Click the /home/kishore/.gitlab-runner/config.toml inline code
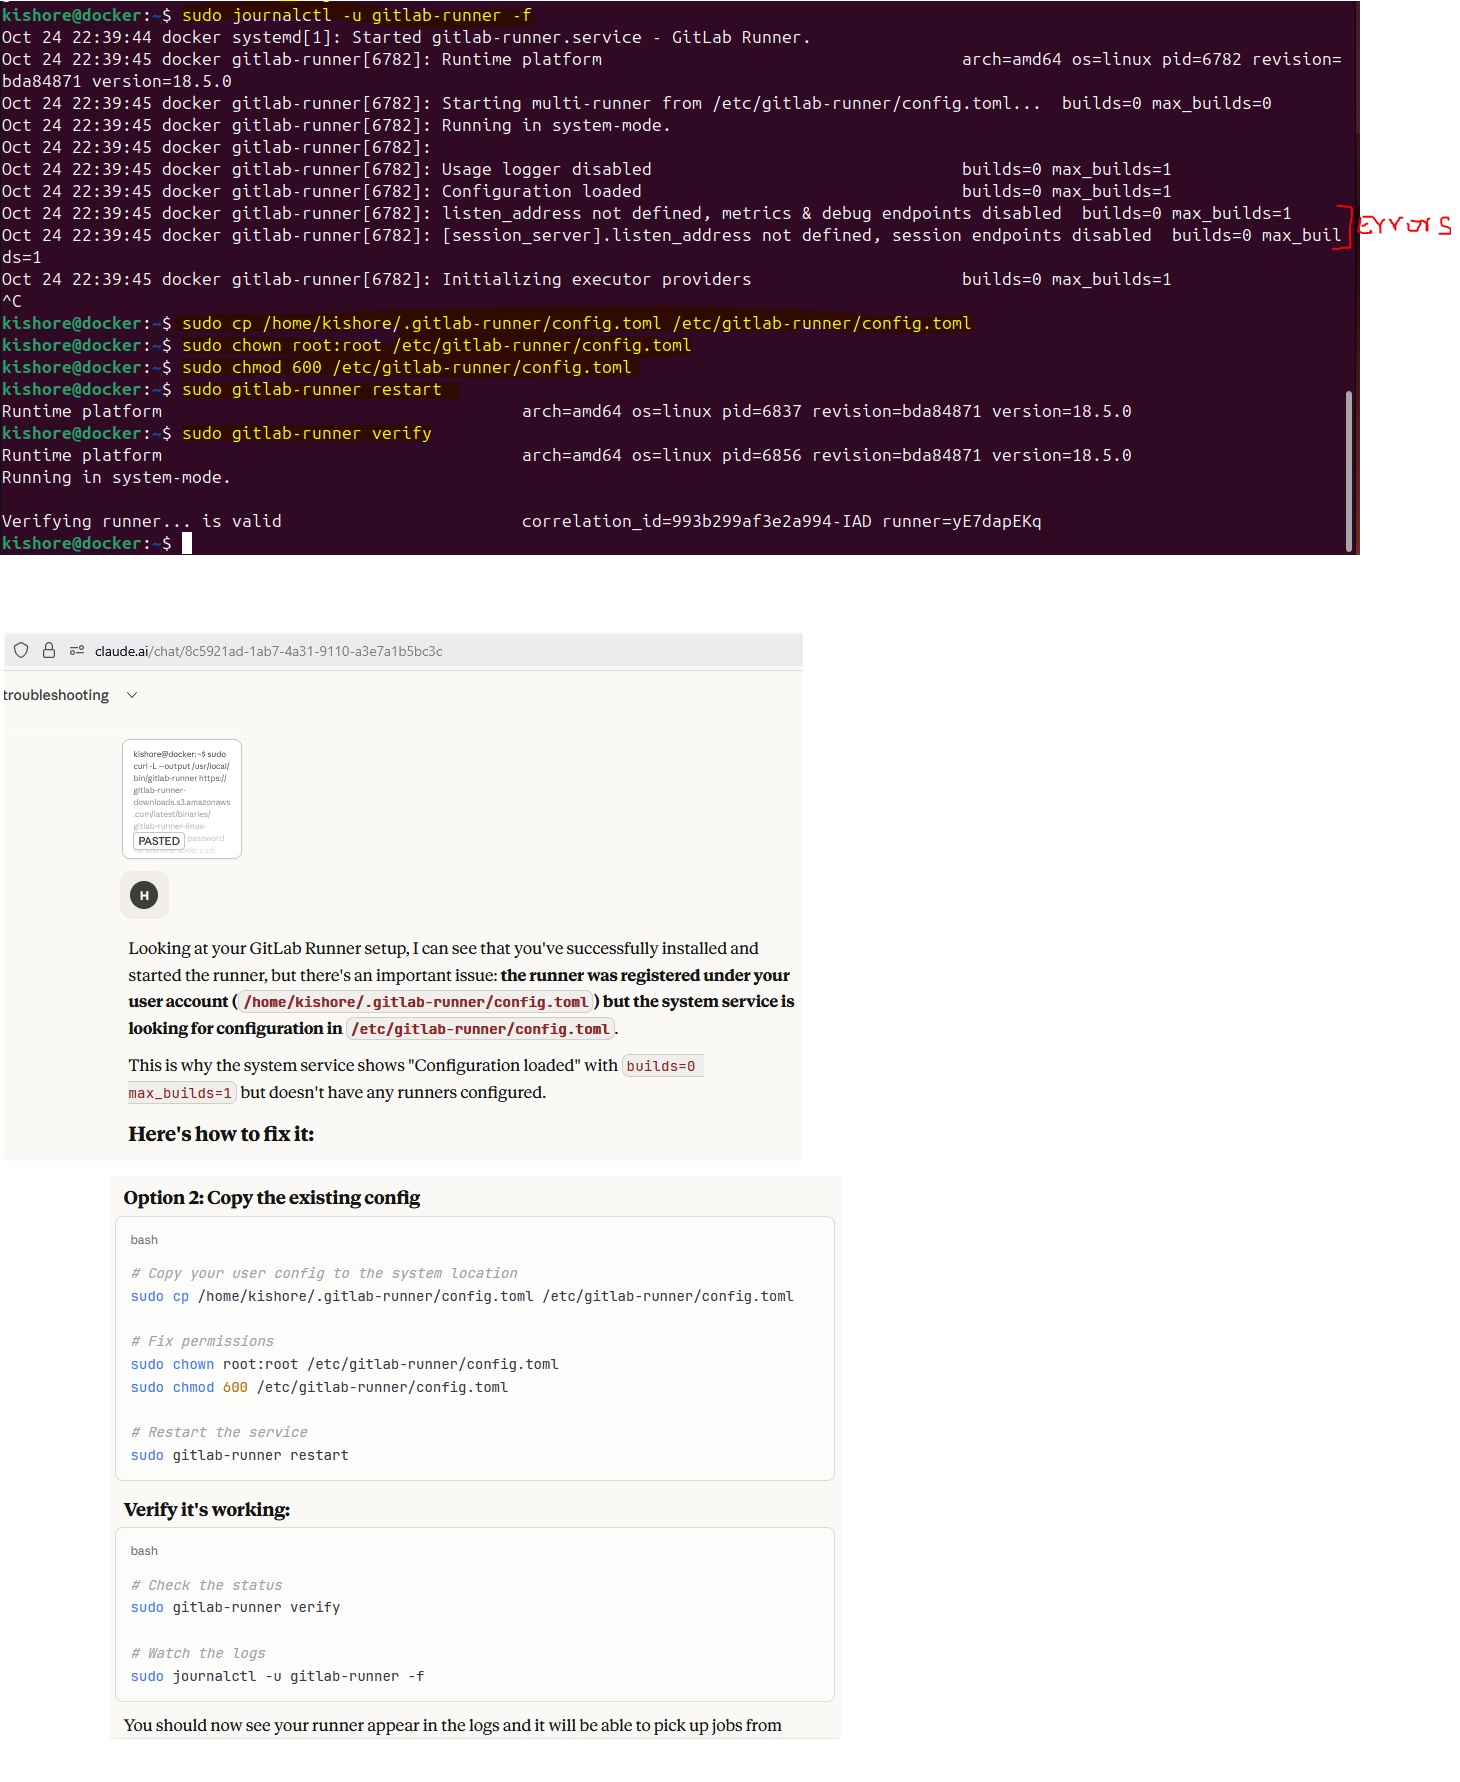This screenshot has height=1782, width=1460. (x=416, y=1002)
